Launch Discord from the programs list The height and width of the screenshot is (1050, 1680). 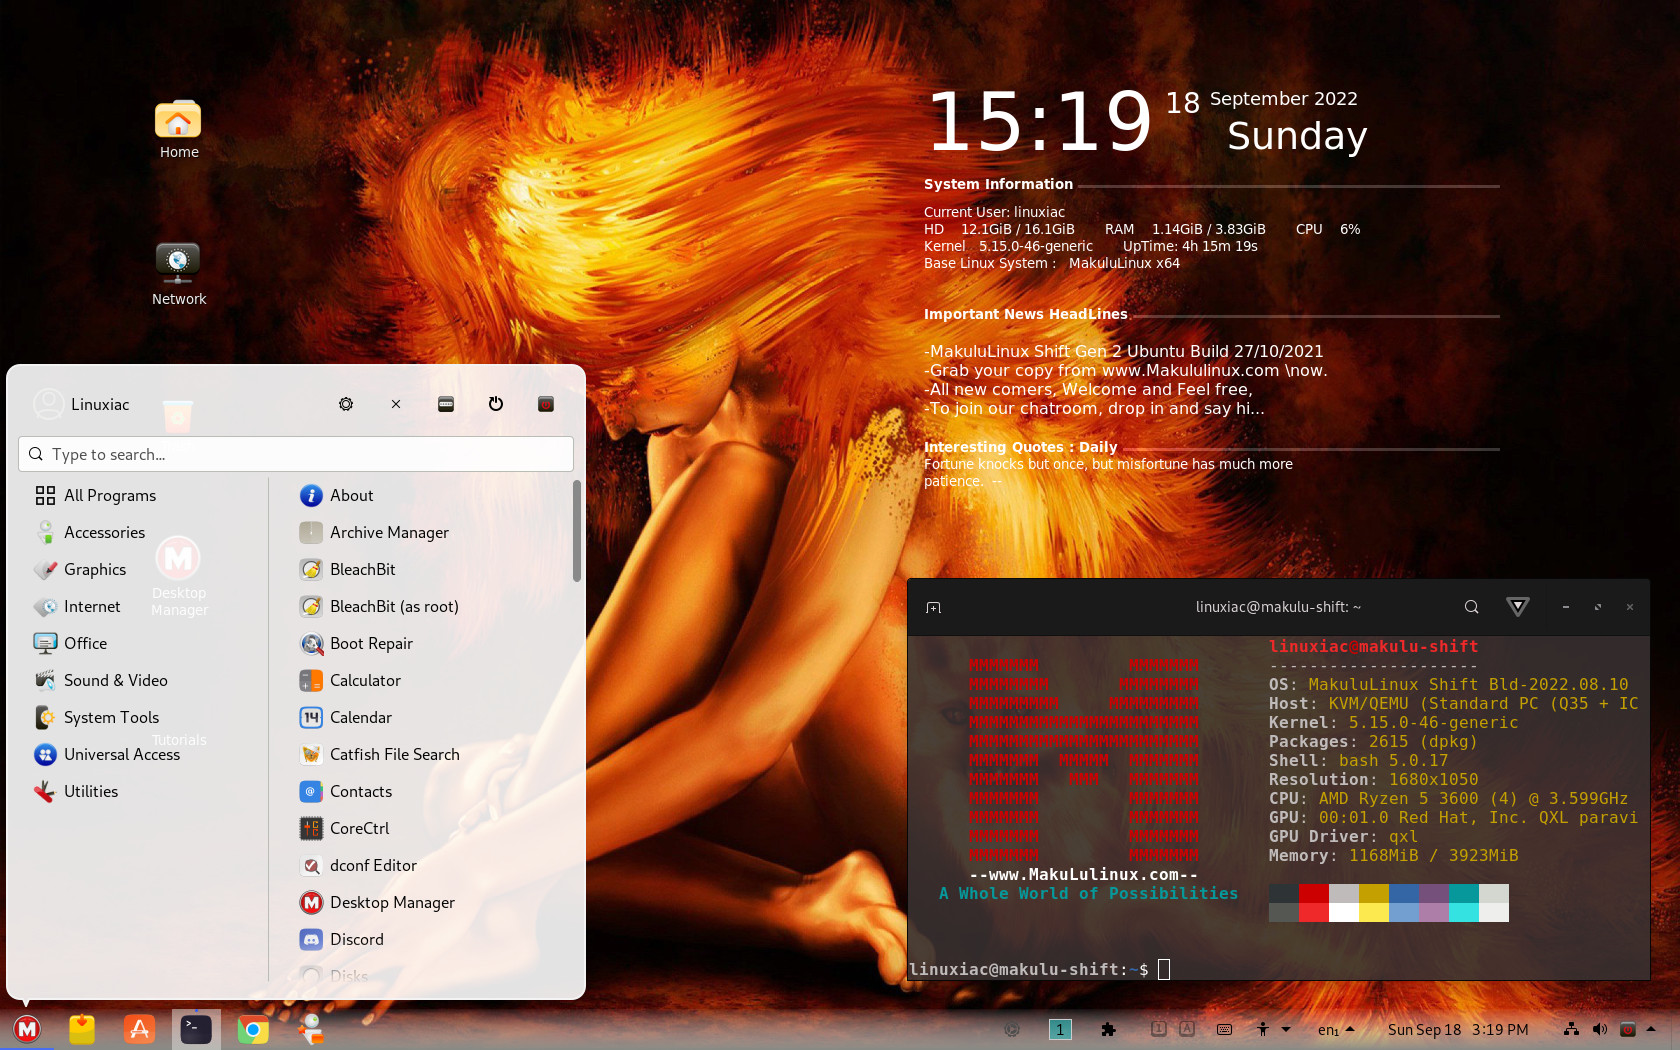(430, 939)
